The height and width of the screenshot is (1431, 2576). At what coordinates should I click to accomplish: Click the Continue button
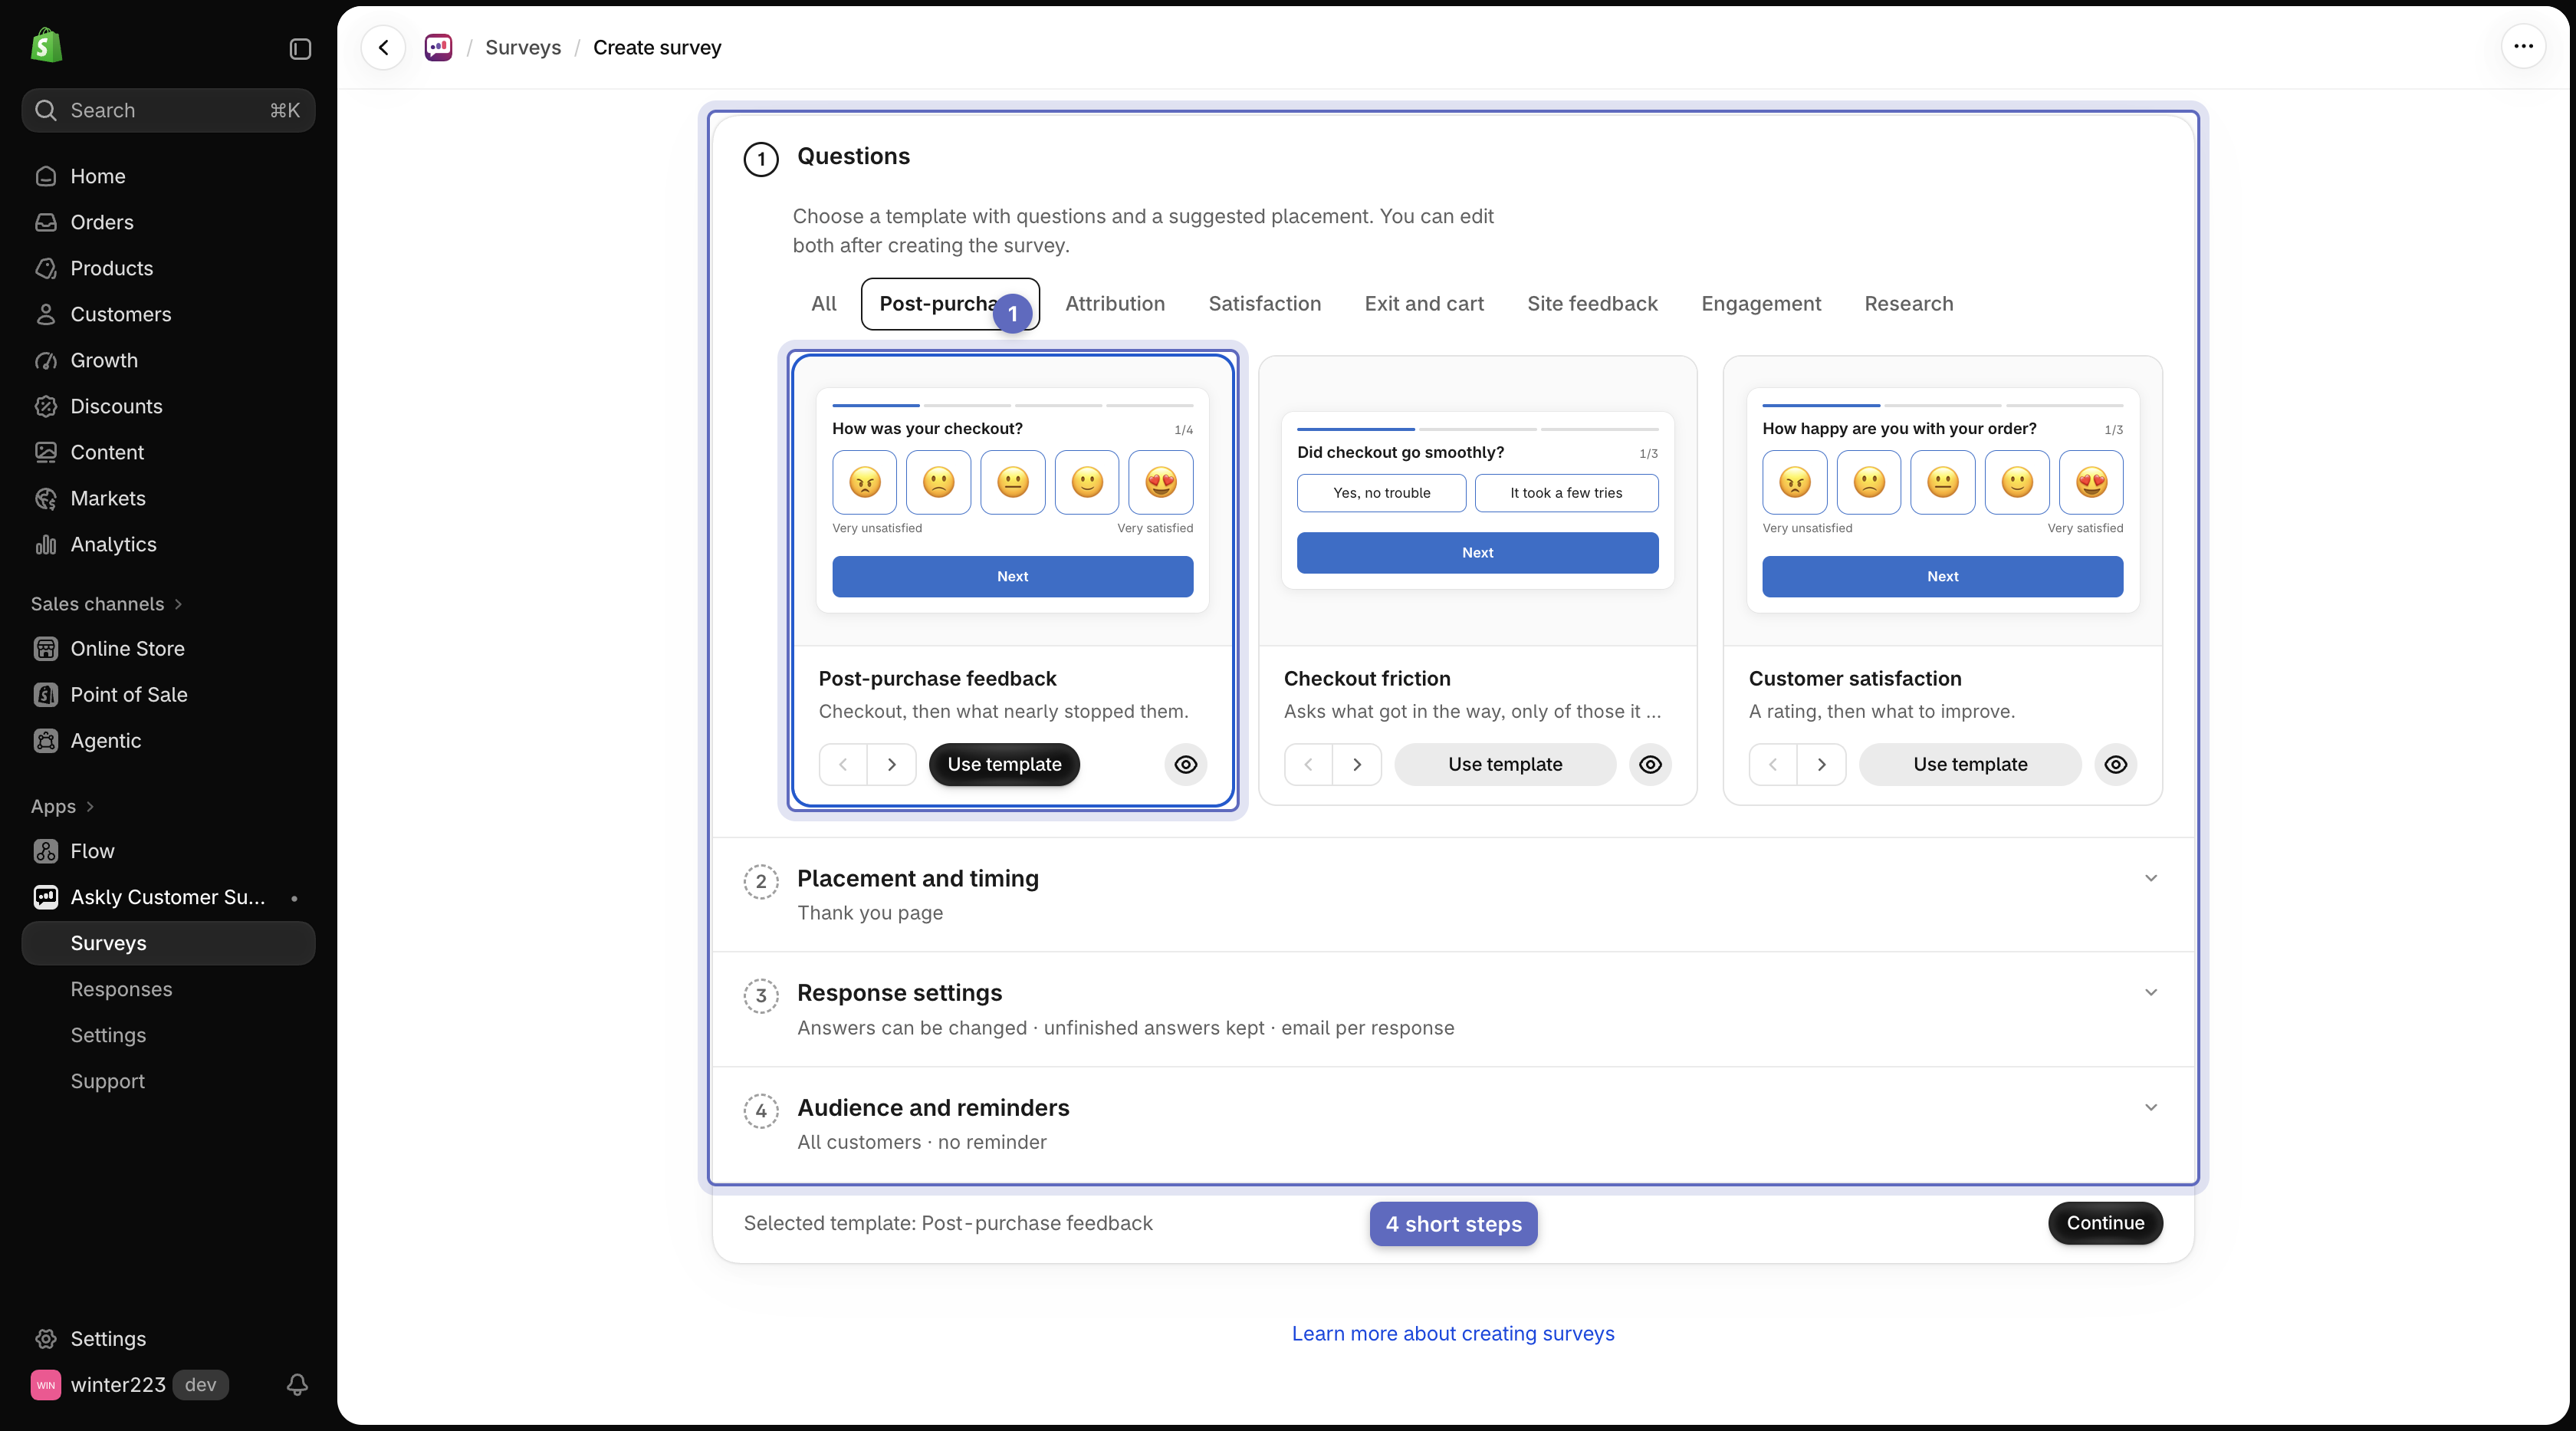(2105, 1223)
